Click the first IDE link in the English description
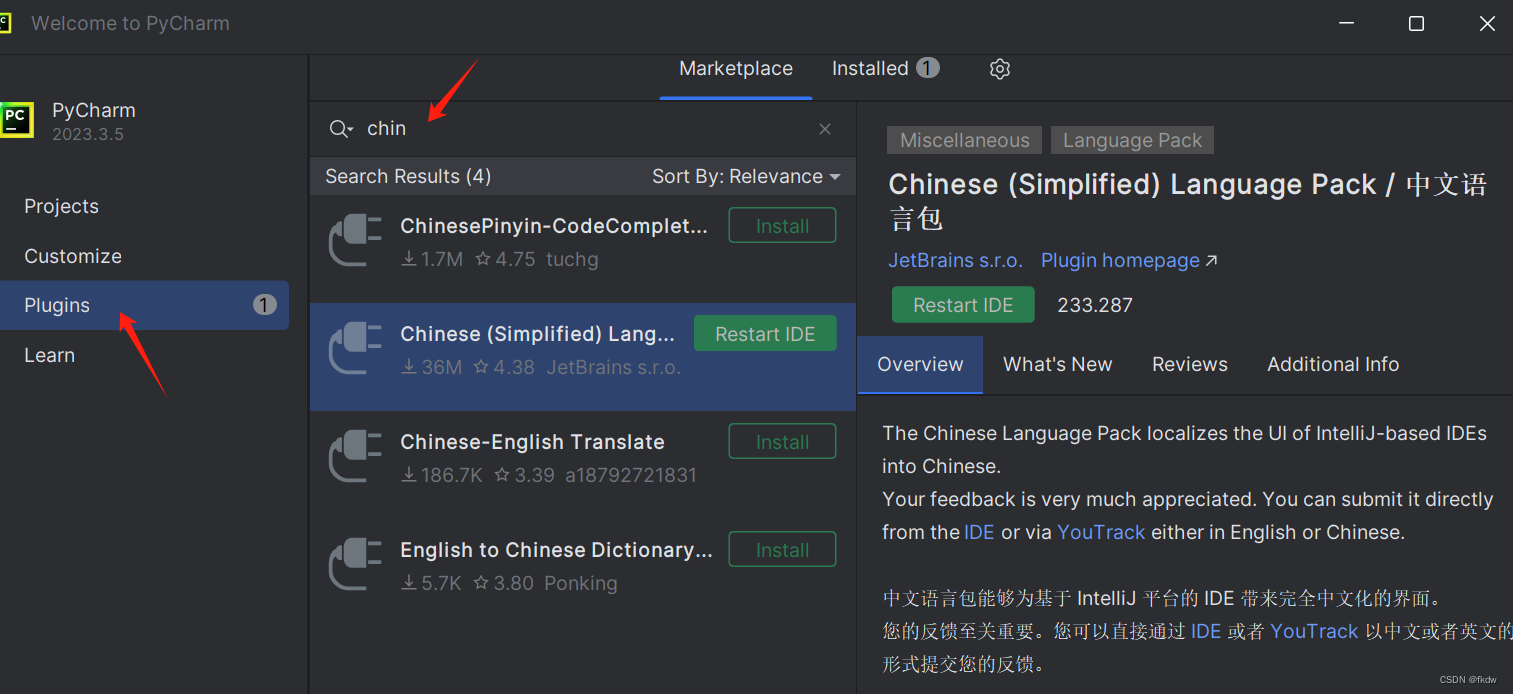 click(x=979, y=532)
